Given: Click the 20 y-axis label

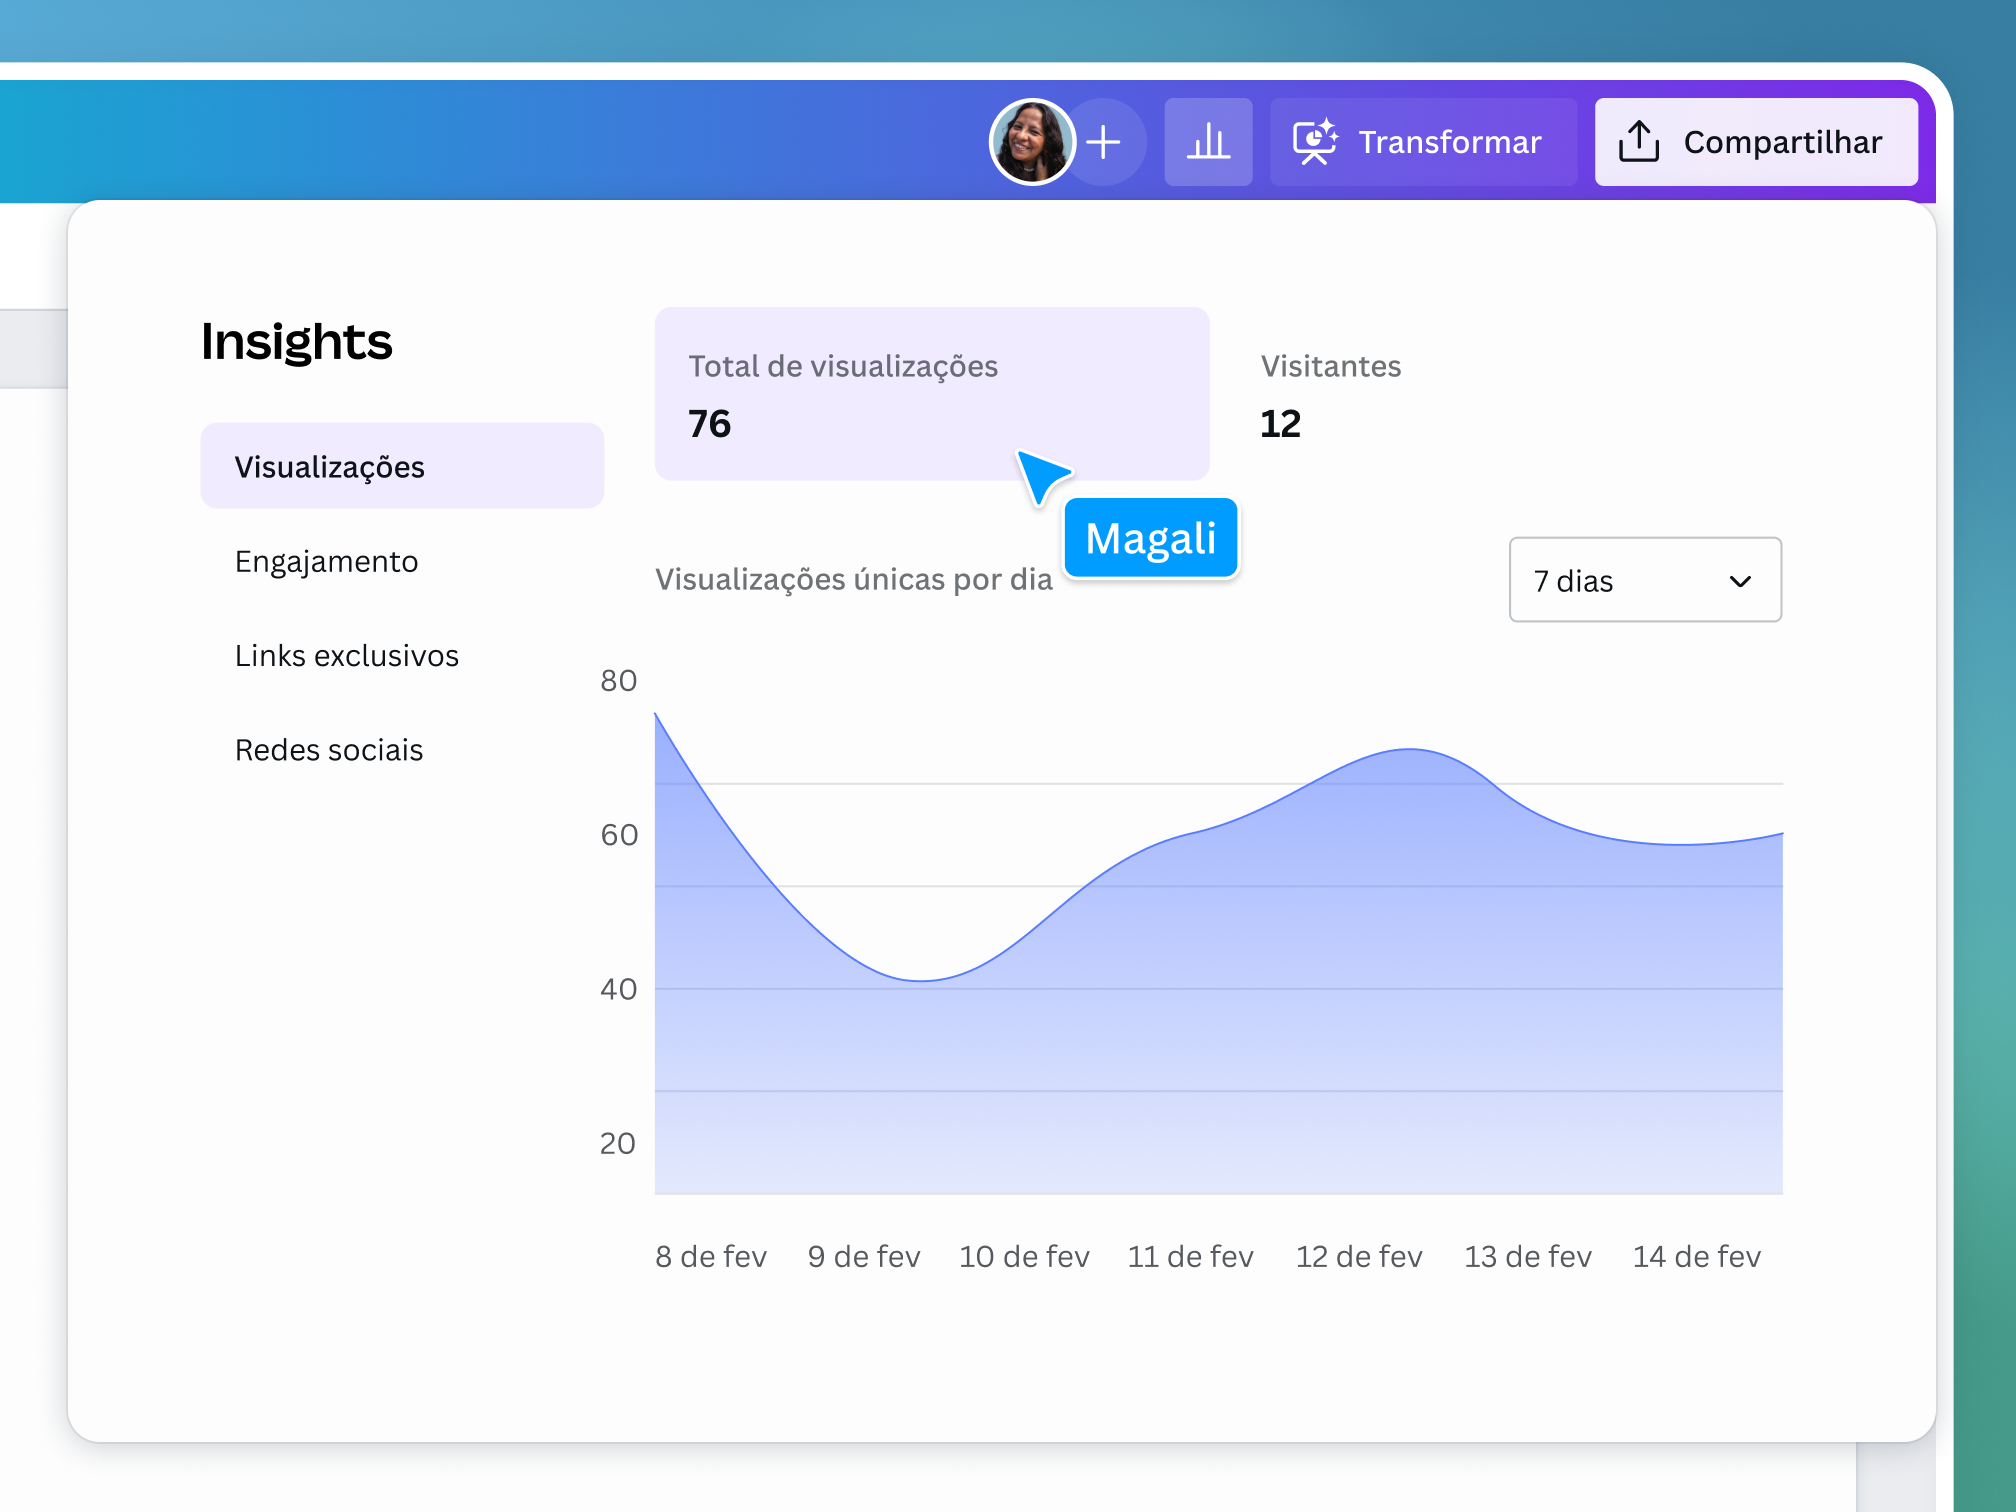Looking at the screenshot, I should (618, 1143).
